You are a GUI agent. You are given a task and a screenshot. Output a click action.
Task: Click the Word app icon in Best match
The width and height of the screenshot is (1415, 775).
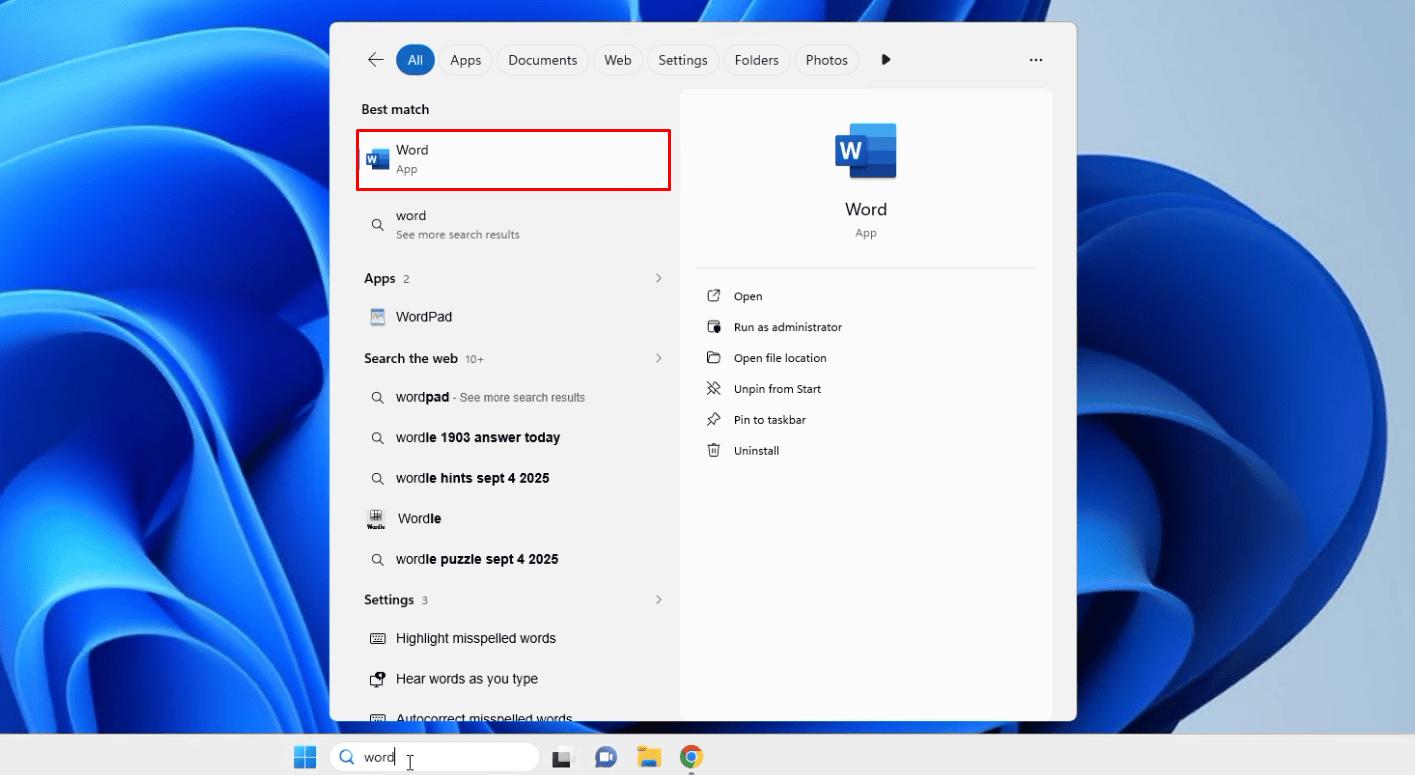pos(378,159)
